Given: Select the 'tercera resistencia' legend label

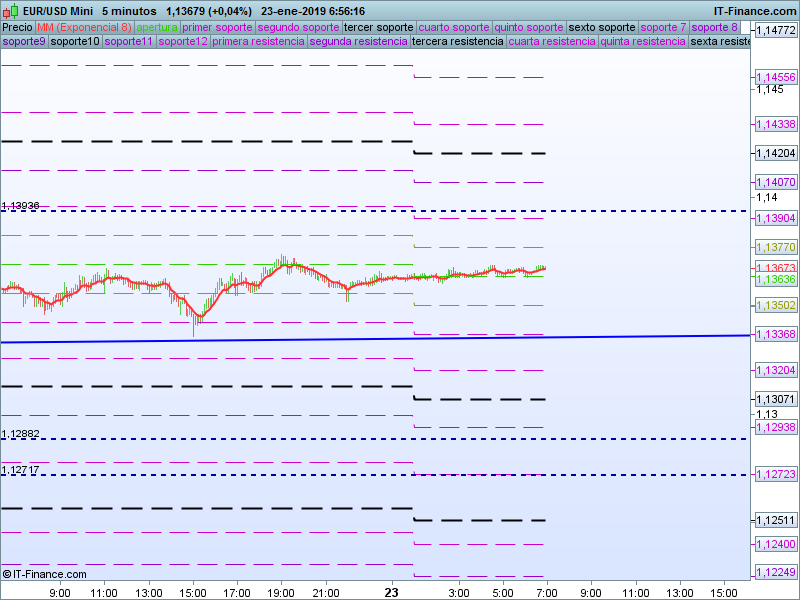Looking at the screenshot, I should (458, 42).
